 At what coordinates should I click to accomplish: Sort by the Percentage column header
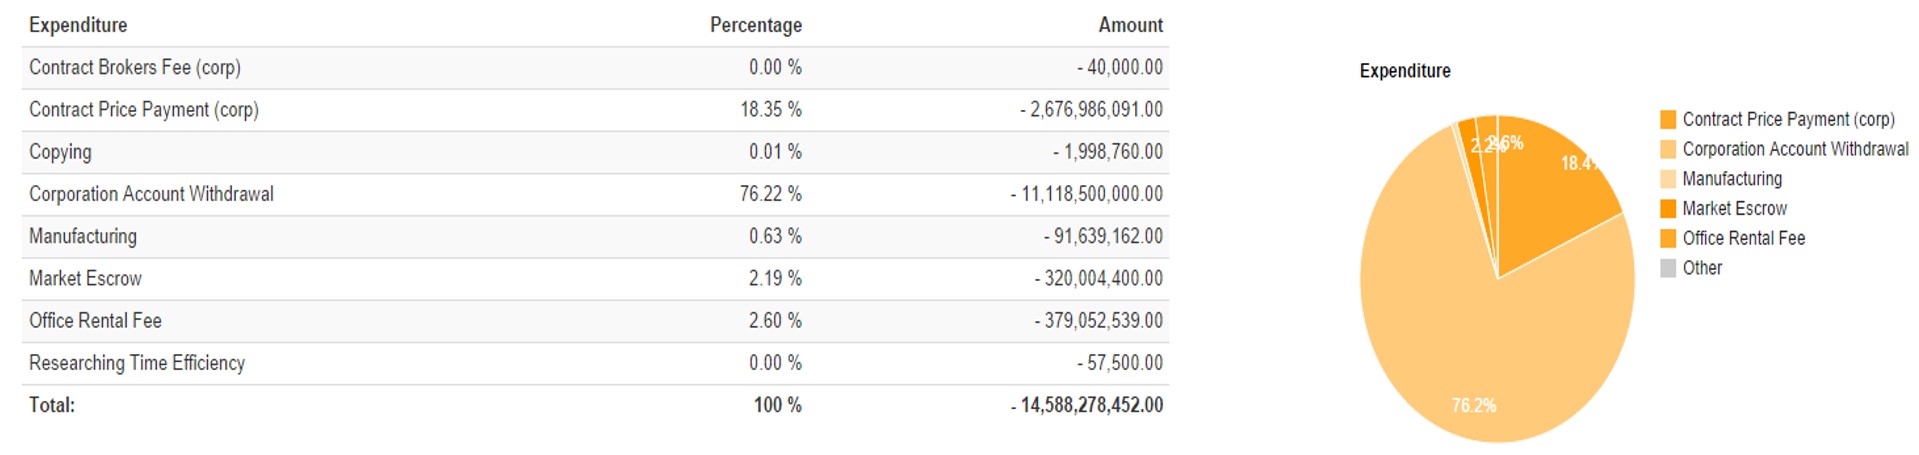tap(755, 25)
